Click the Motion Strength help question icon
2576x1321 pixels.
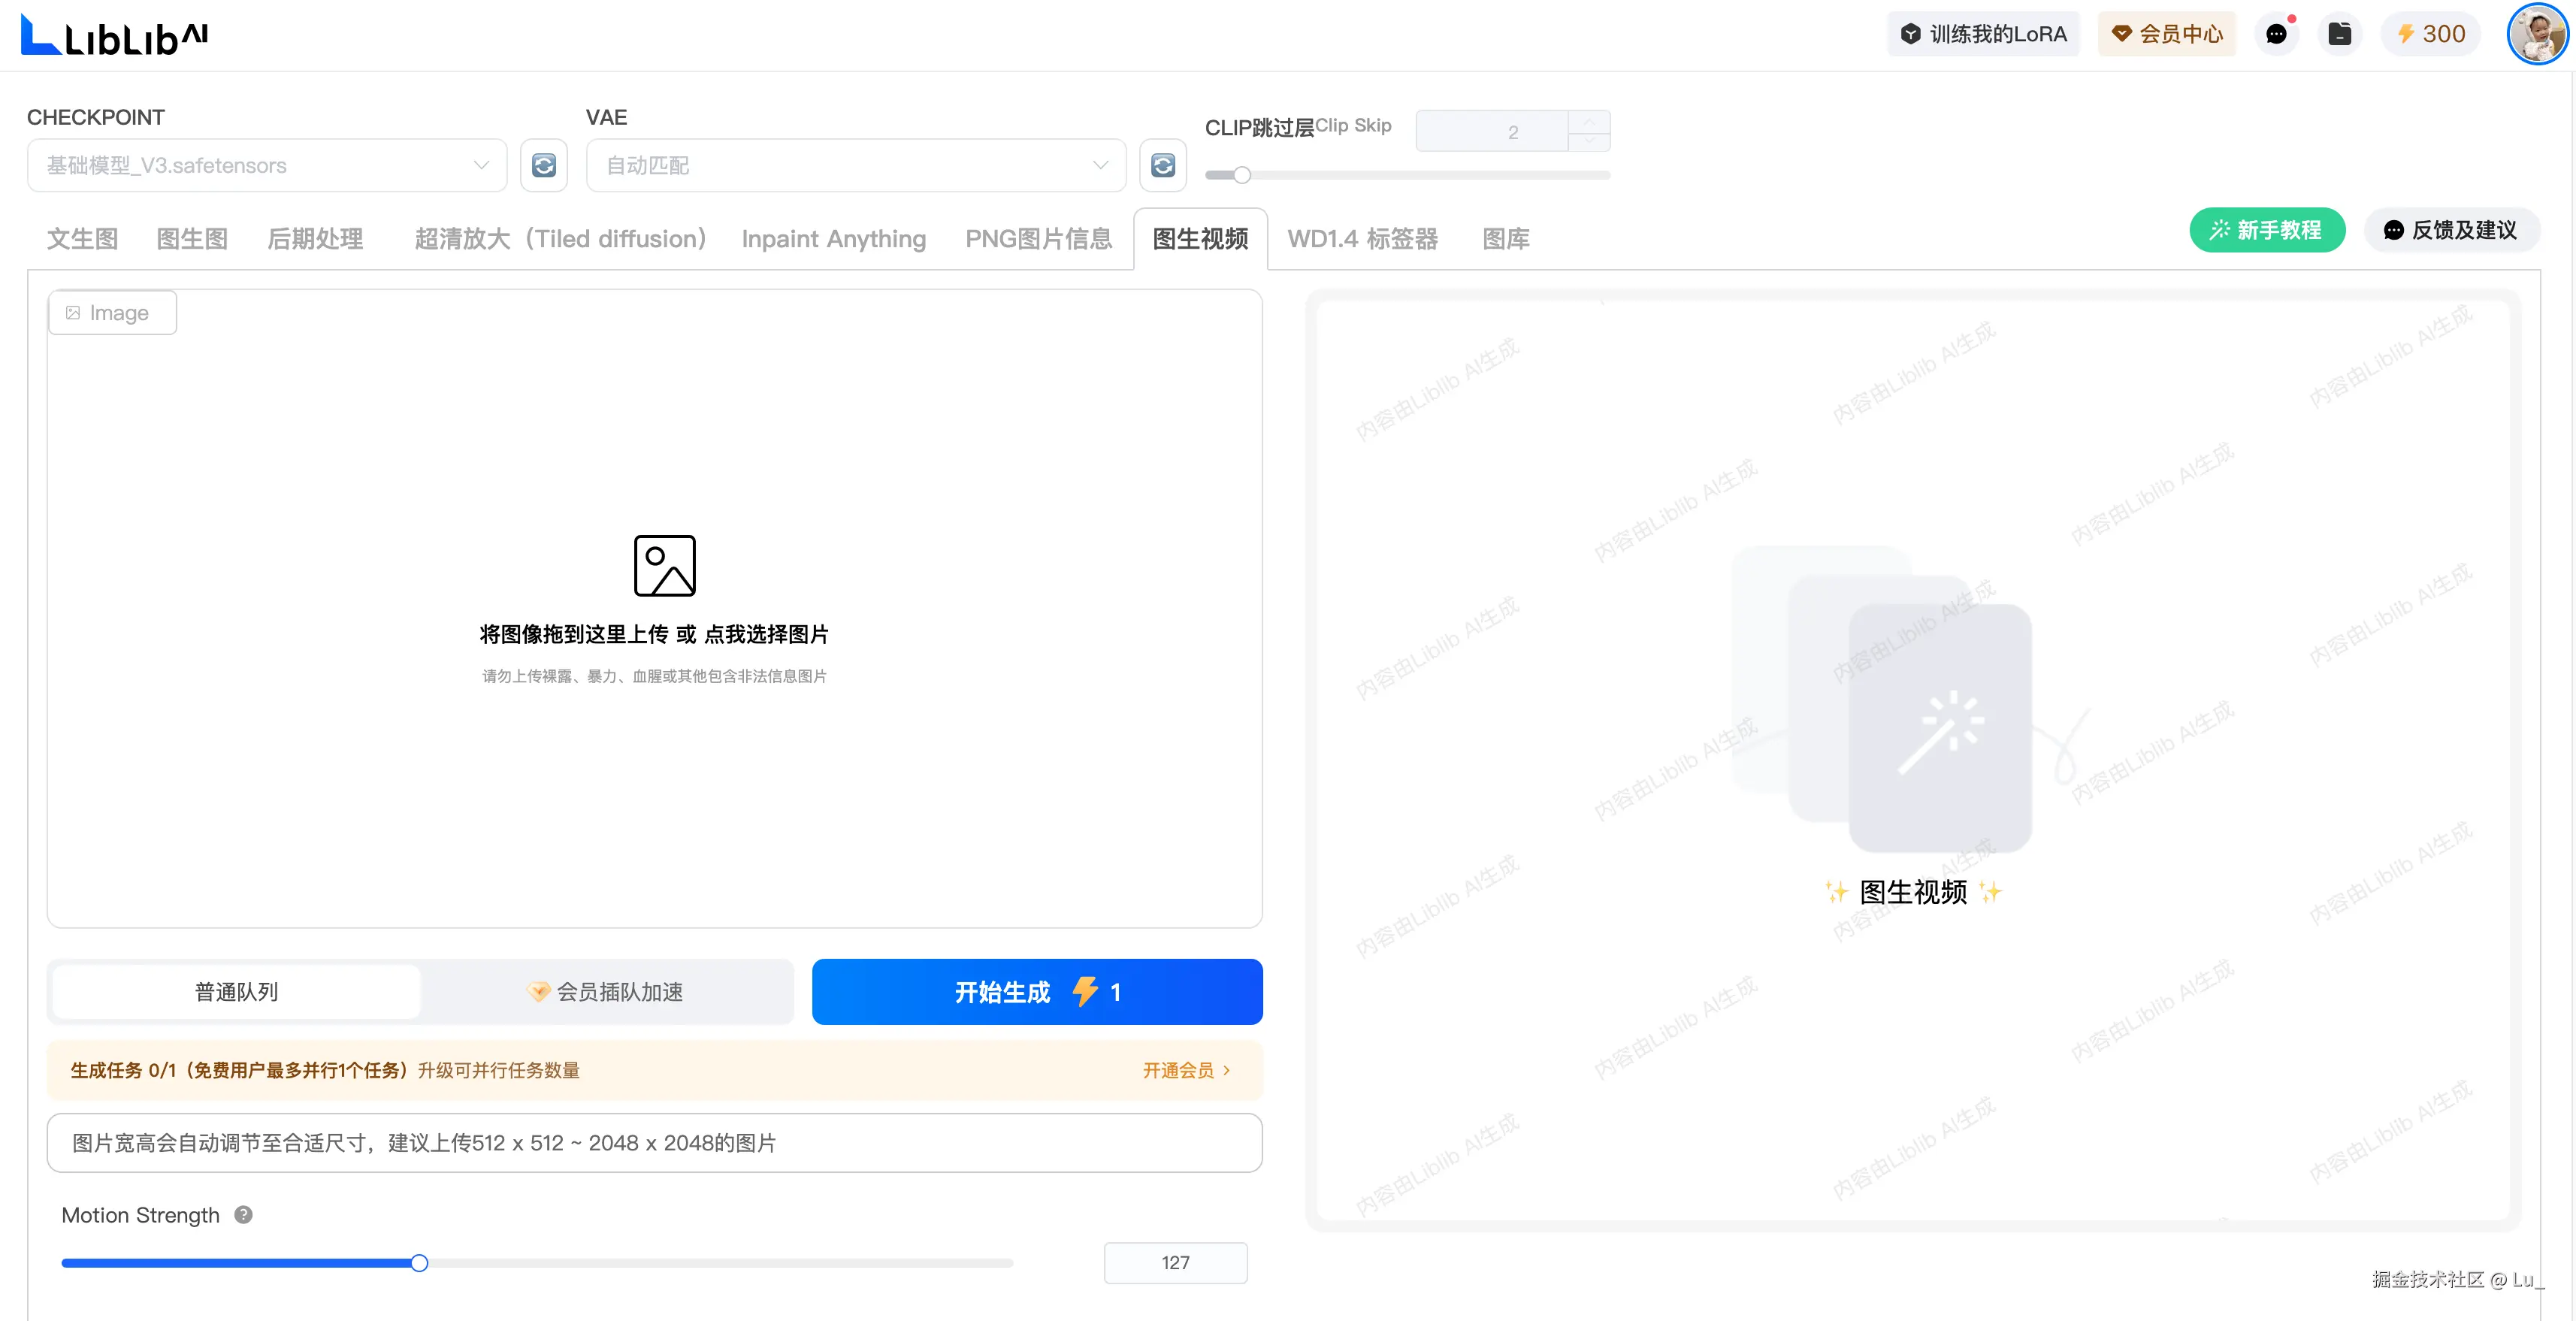(x=243, y=1214)
